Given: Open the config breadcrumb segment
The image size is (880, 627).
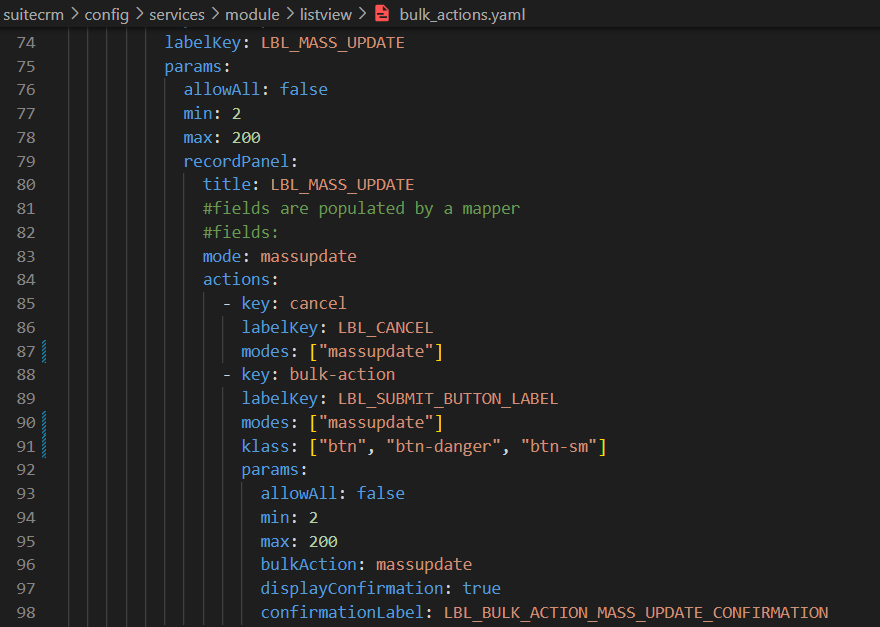Looking at the screenshot, I should pyautogui.click(x=107, y=14).
